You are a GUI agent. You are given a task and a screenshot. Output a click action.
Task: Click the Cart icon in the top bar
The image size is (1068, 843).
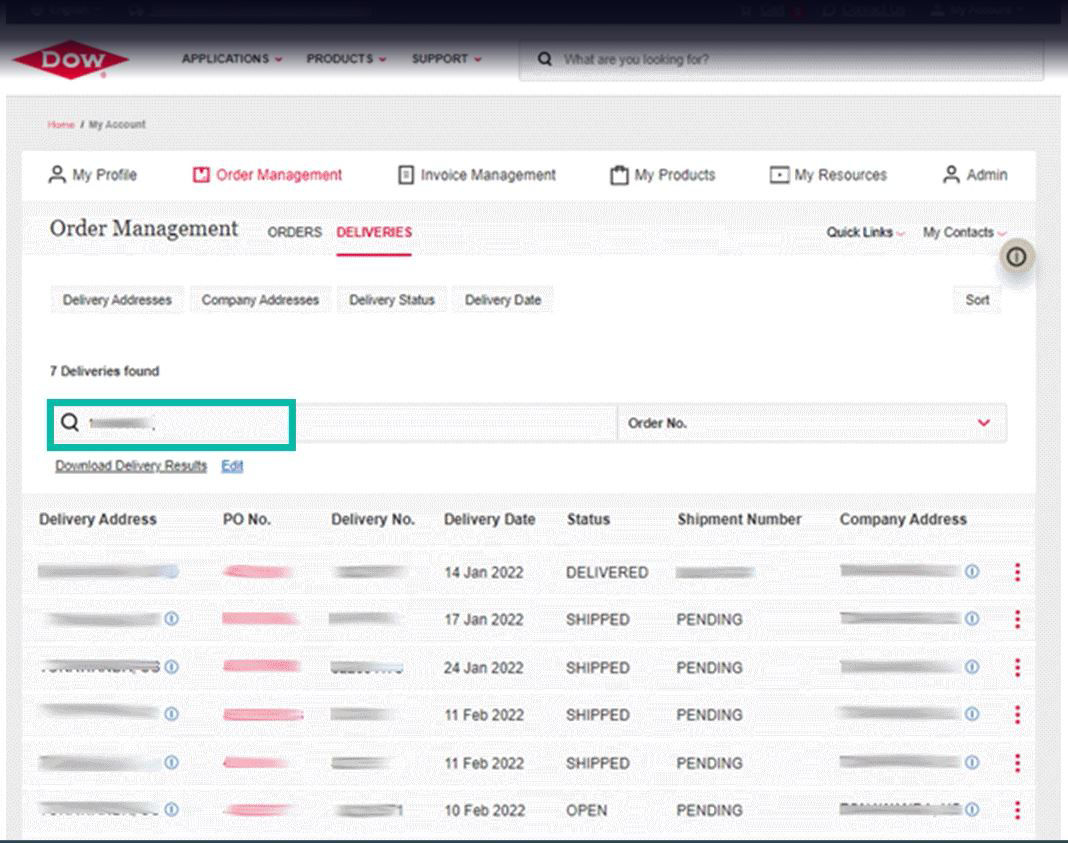(x=744, y=8)
